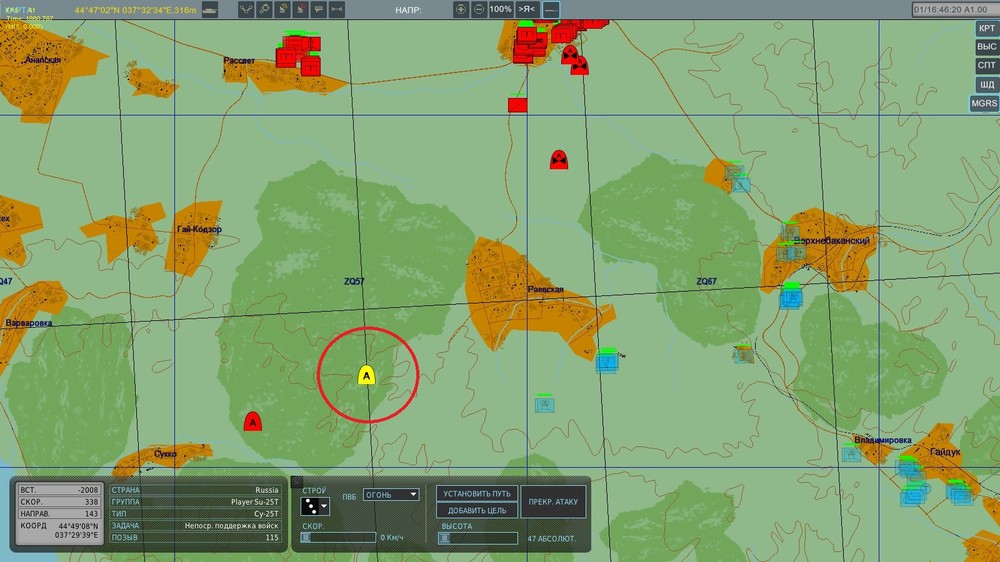The image size is (1000, 562).
Task: Click the ZQ67 grid label
Action: (x=706, y=281)
